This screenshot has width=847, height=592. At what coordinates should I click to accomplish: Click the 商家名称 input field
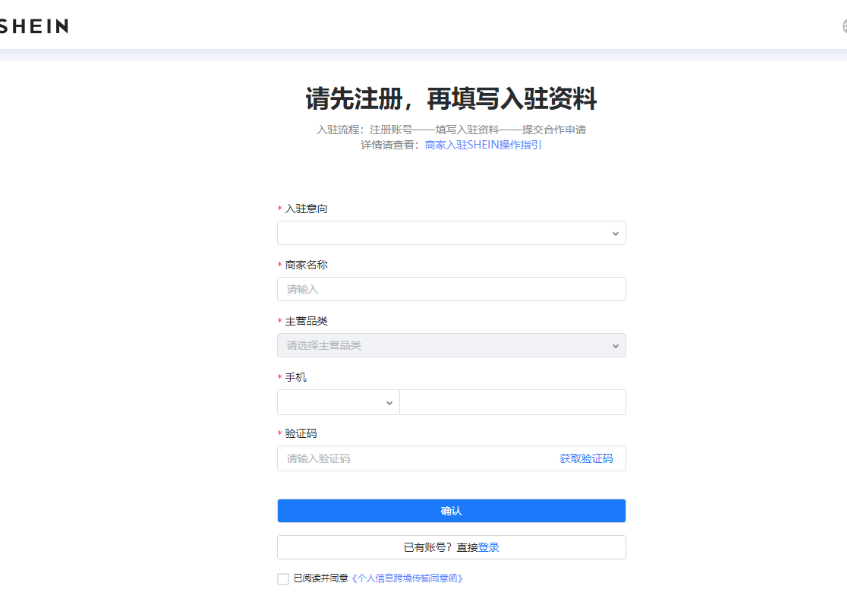coord(452,290)
